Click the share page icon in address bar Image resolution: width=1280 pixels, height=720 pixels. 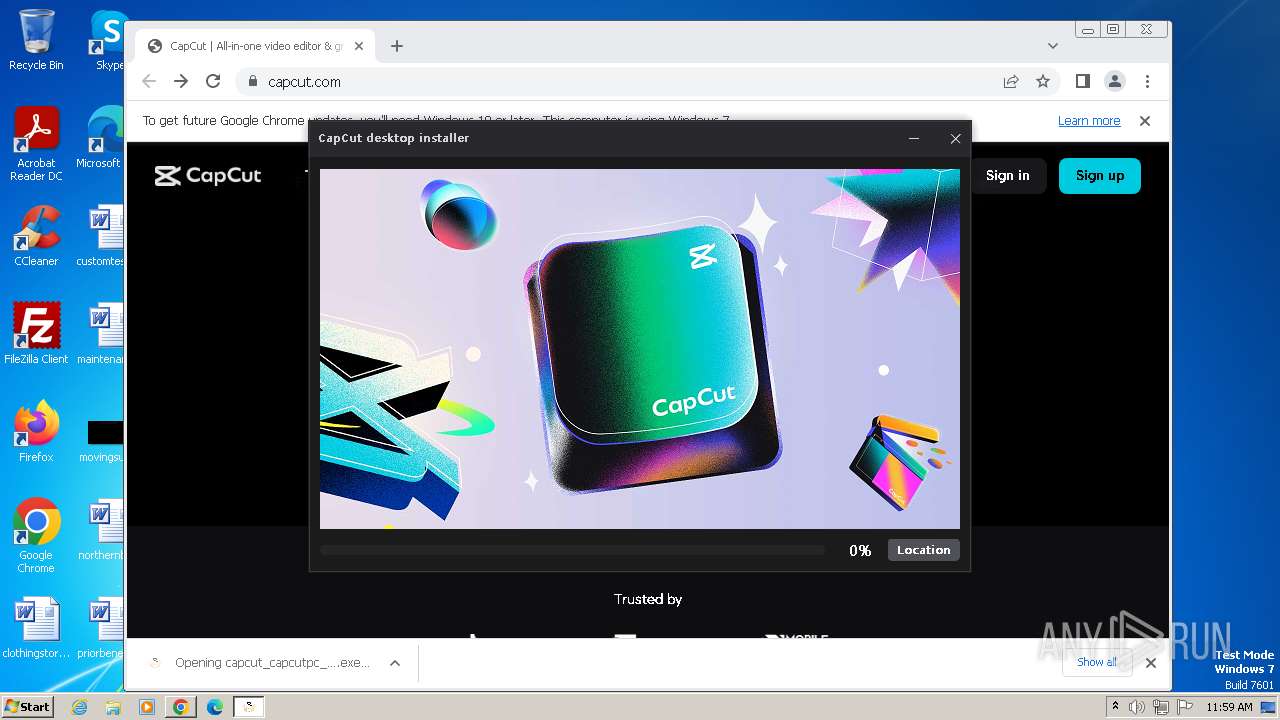(1011, 82)
